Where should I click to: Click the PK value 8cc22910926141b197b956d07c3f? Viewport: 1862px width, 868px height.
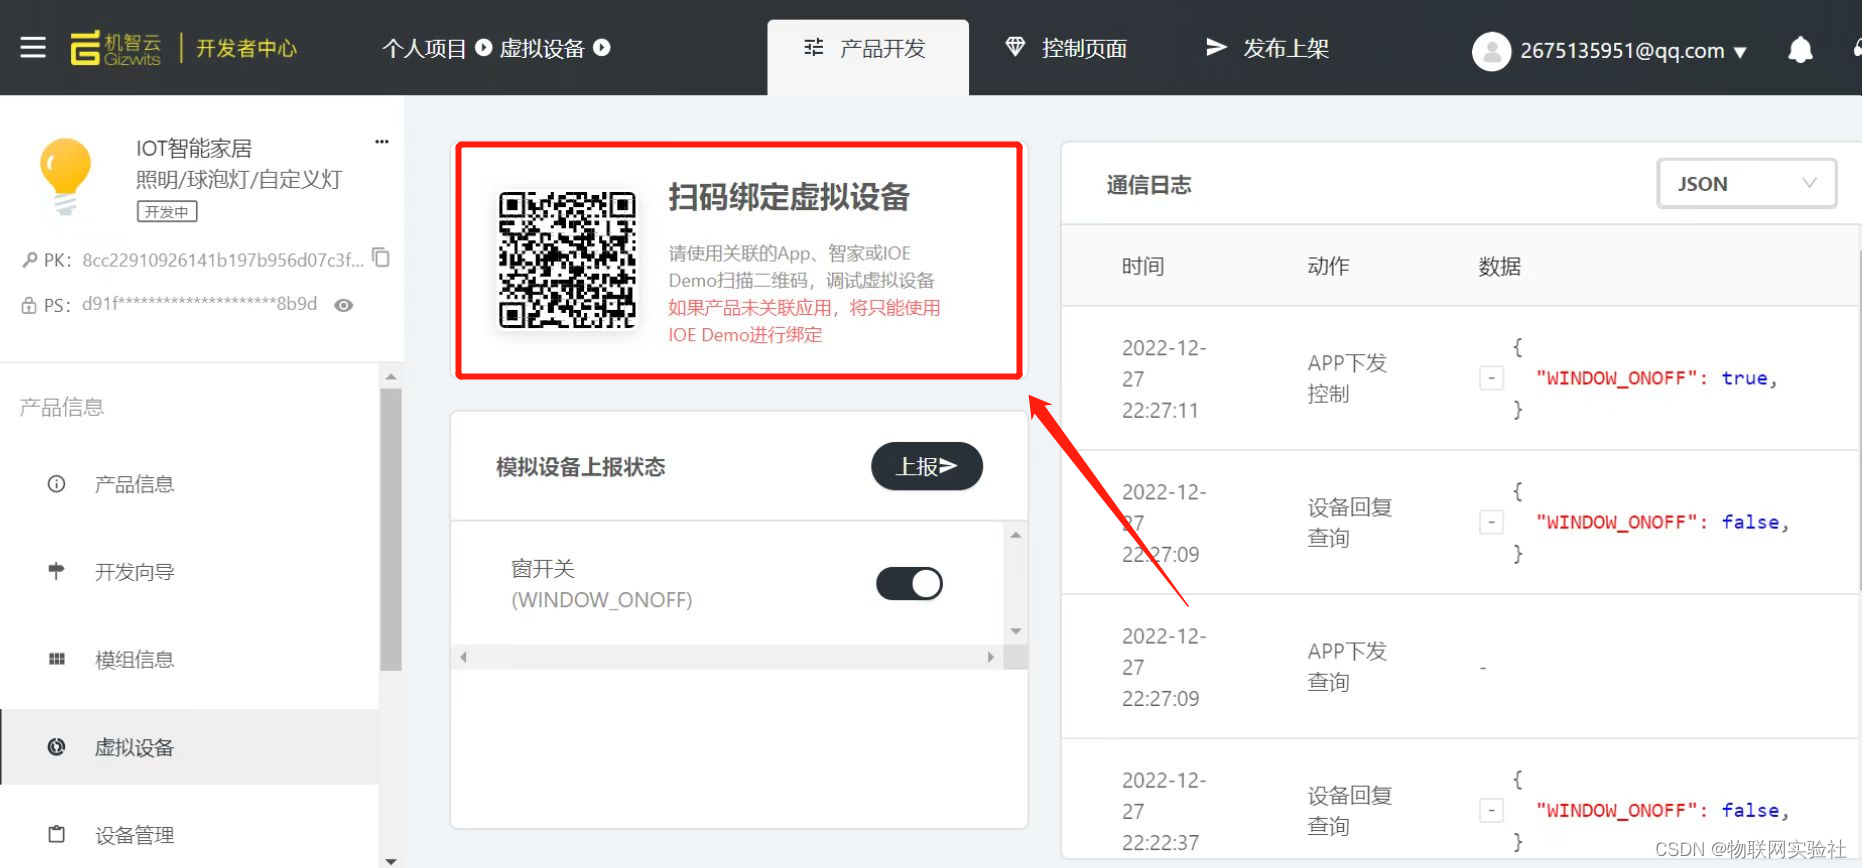[223, 260]
